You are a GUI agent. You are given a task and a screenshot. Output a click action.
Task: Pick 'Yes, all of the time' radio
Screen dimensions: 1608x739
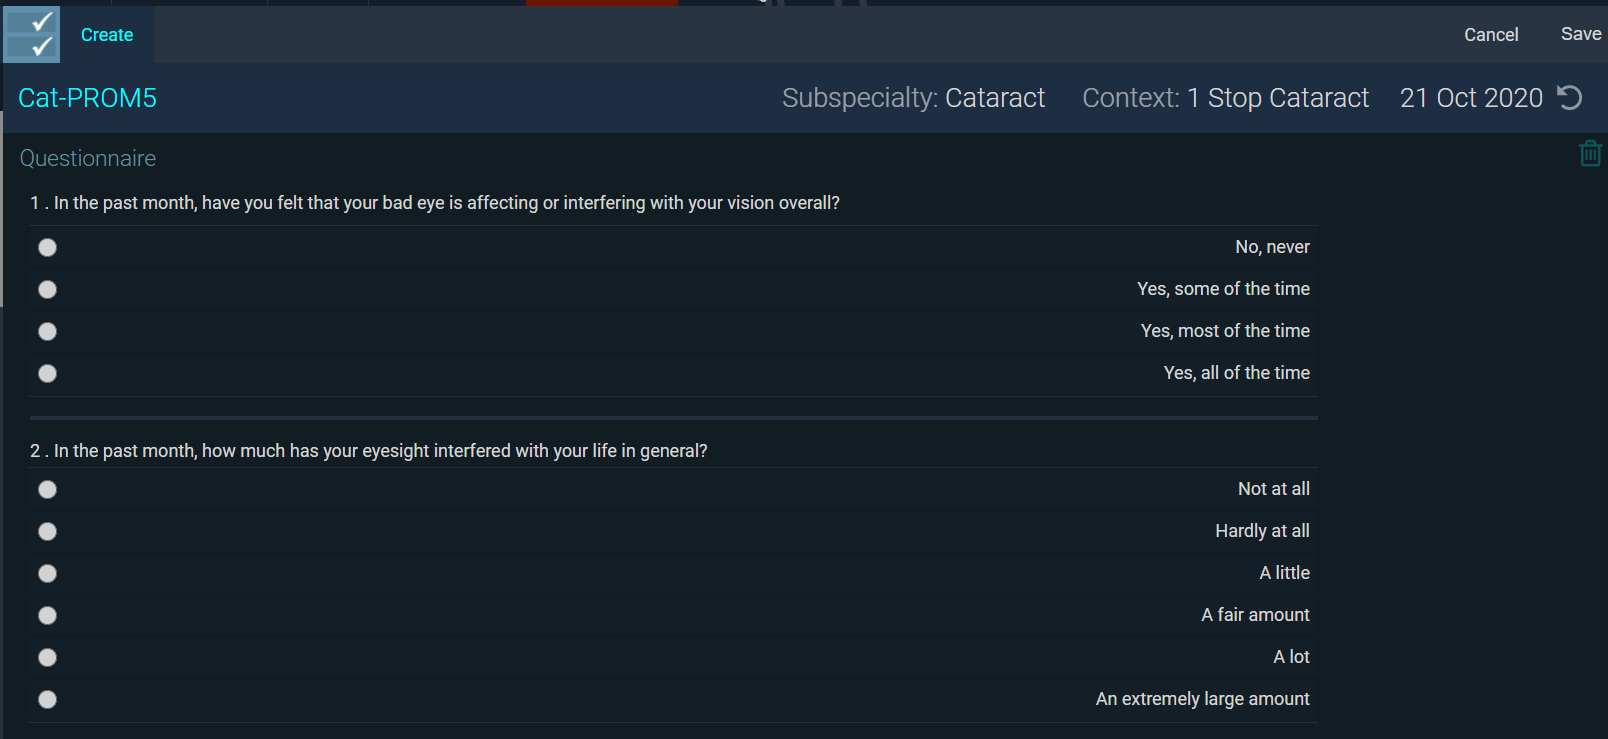(47, 373)
